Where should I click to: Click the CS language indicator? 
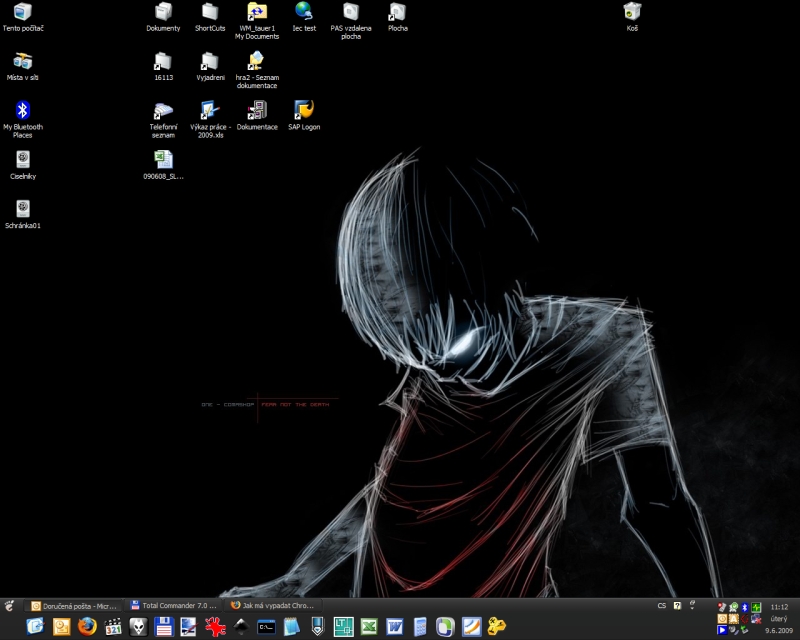click(x=661, y=605)
